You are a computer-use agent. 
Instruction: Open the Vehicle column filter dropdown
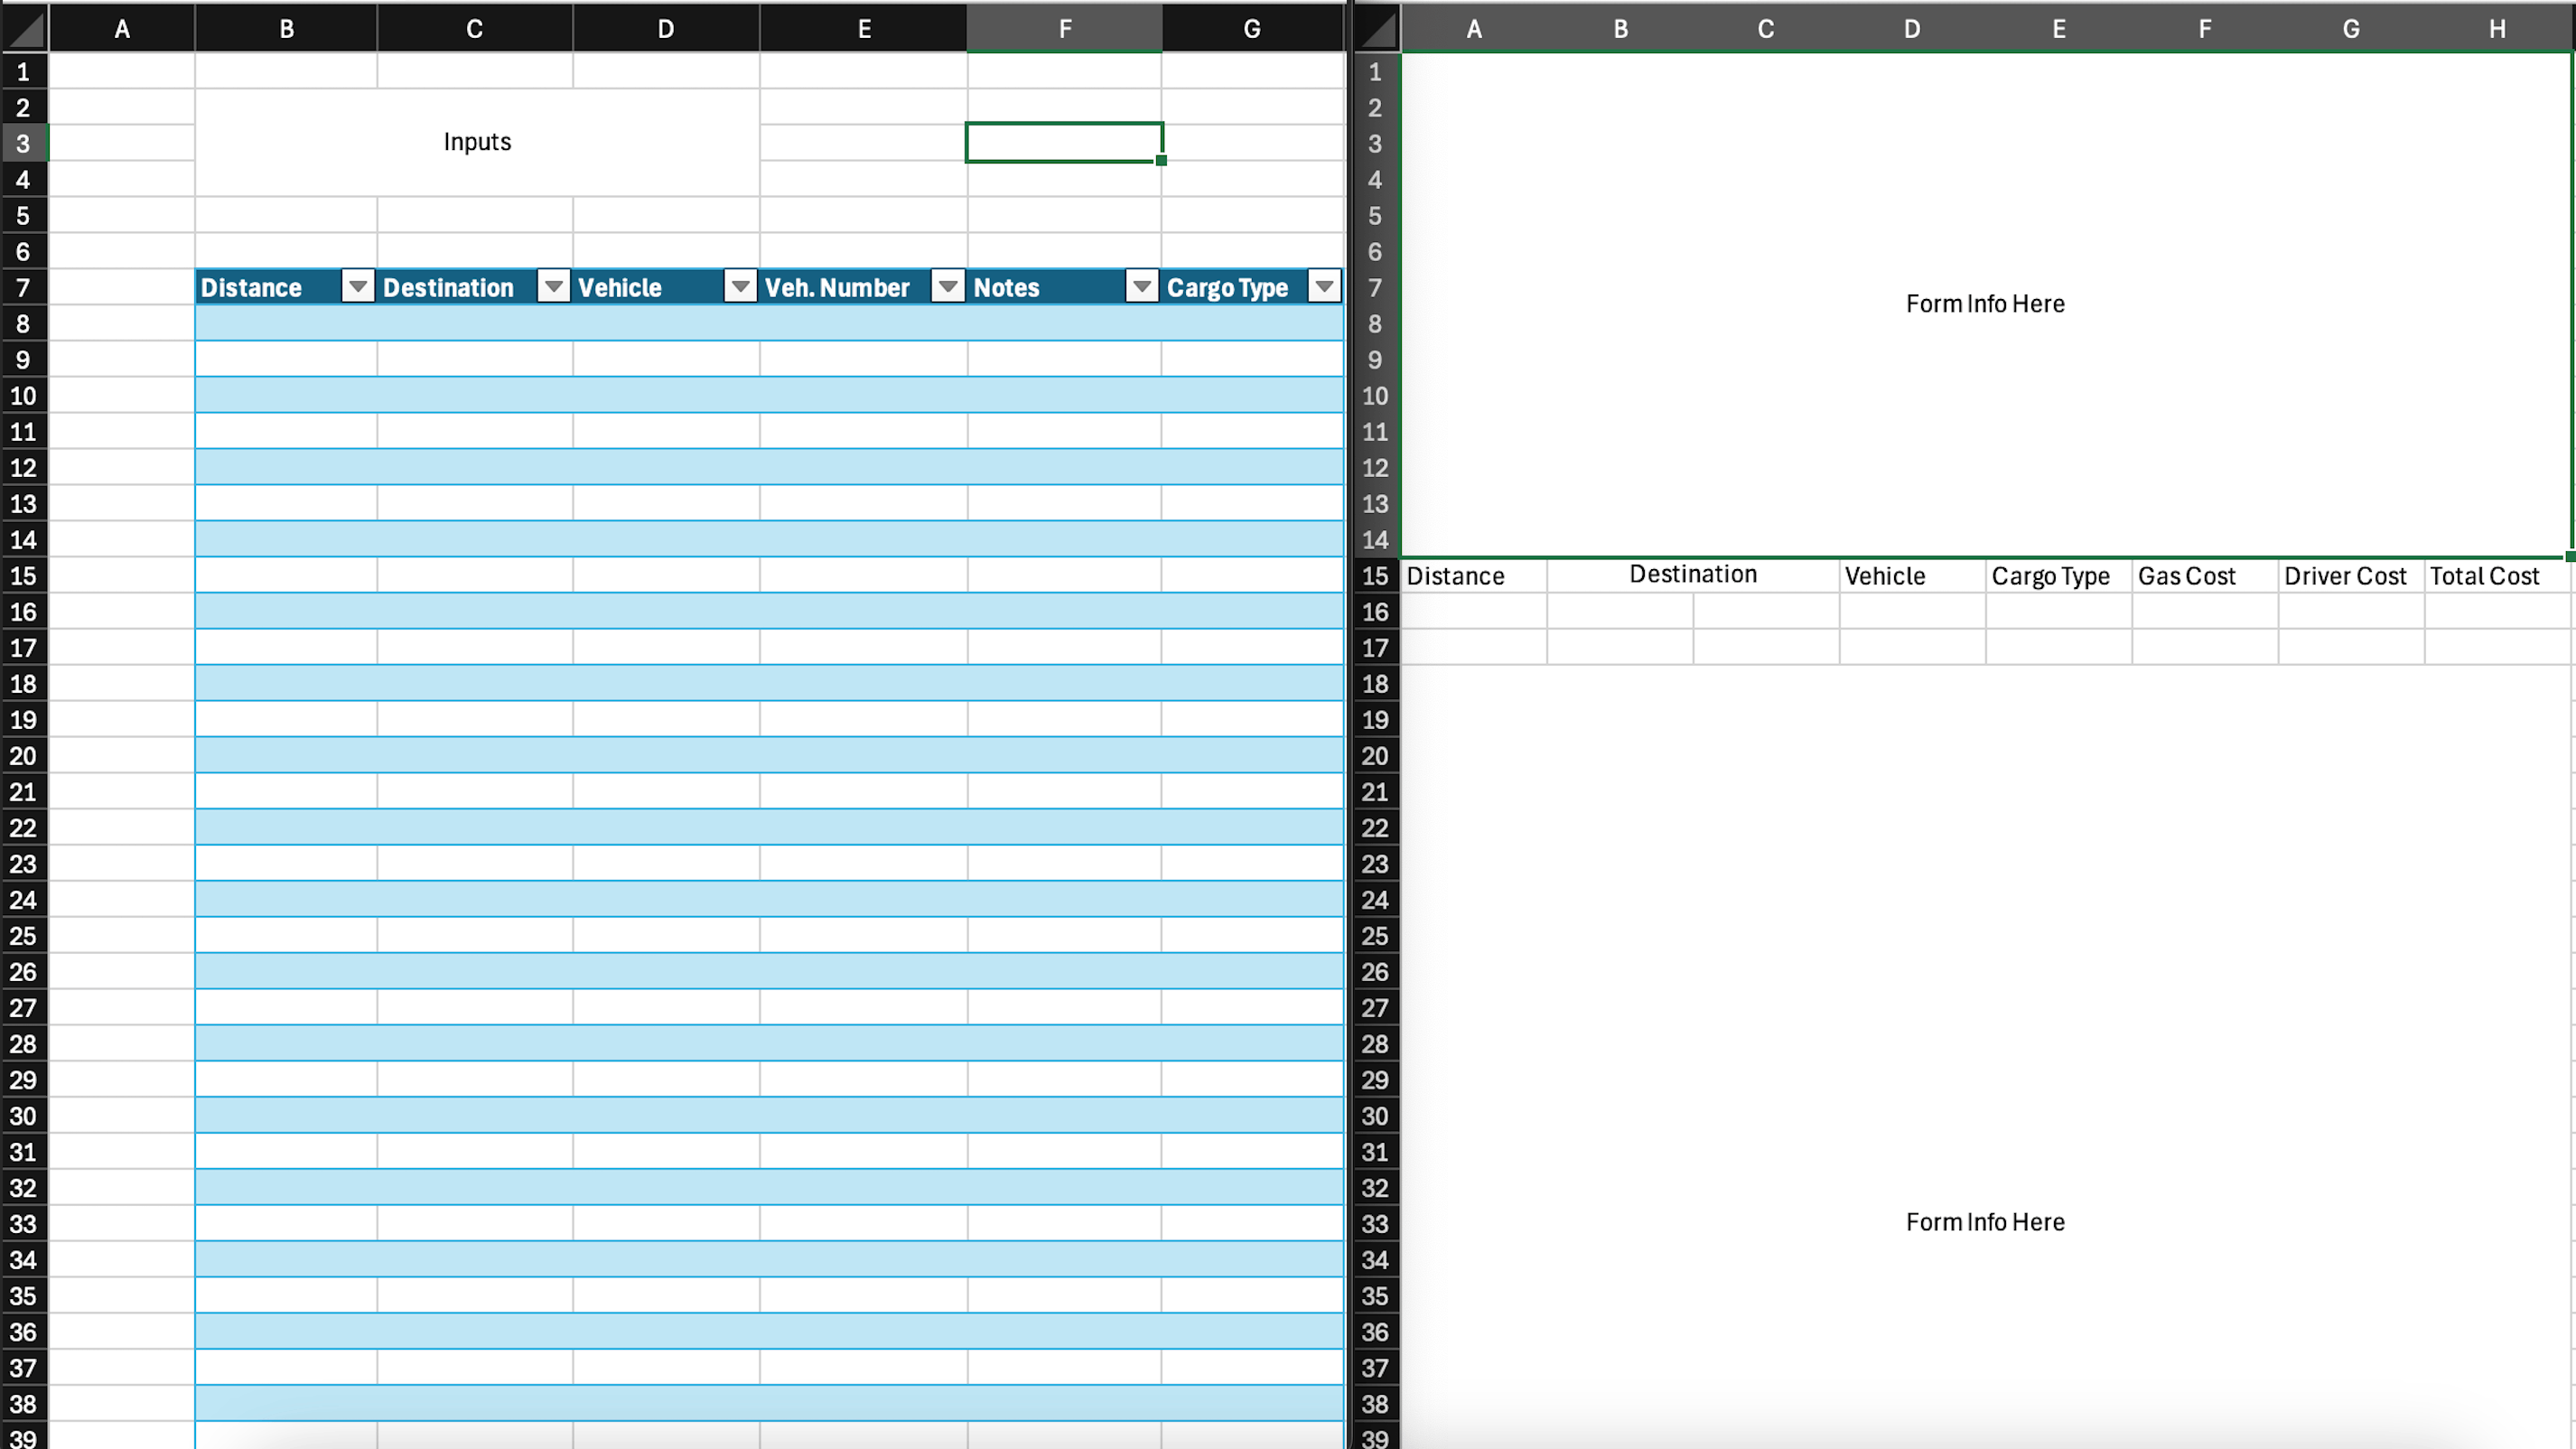pyautogui.click(x=740, y=287)
